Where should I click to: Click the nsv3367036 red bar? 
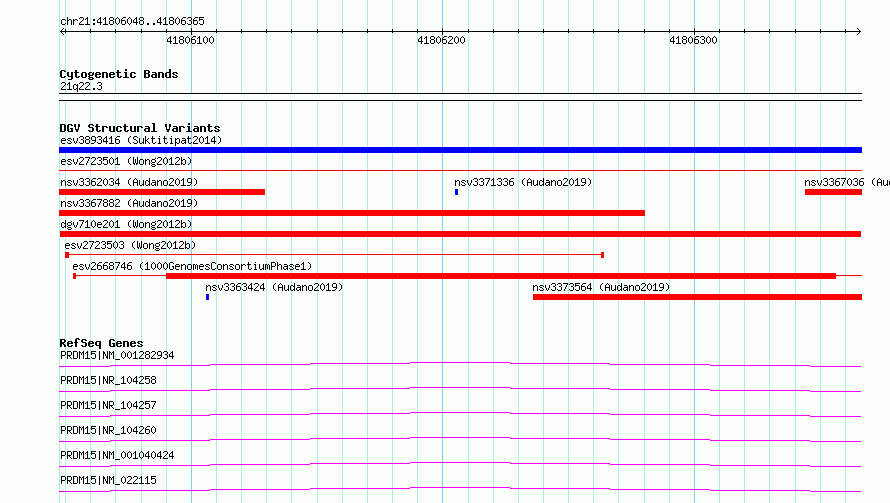(x=833, y=192)
